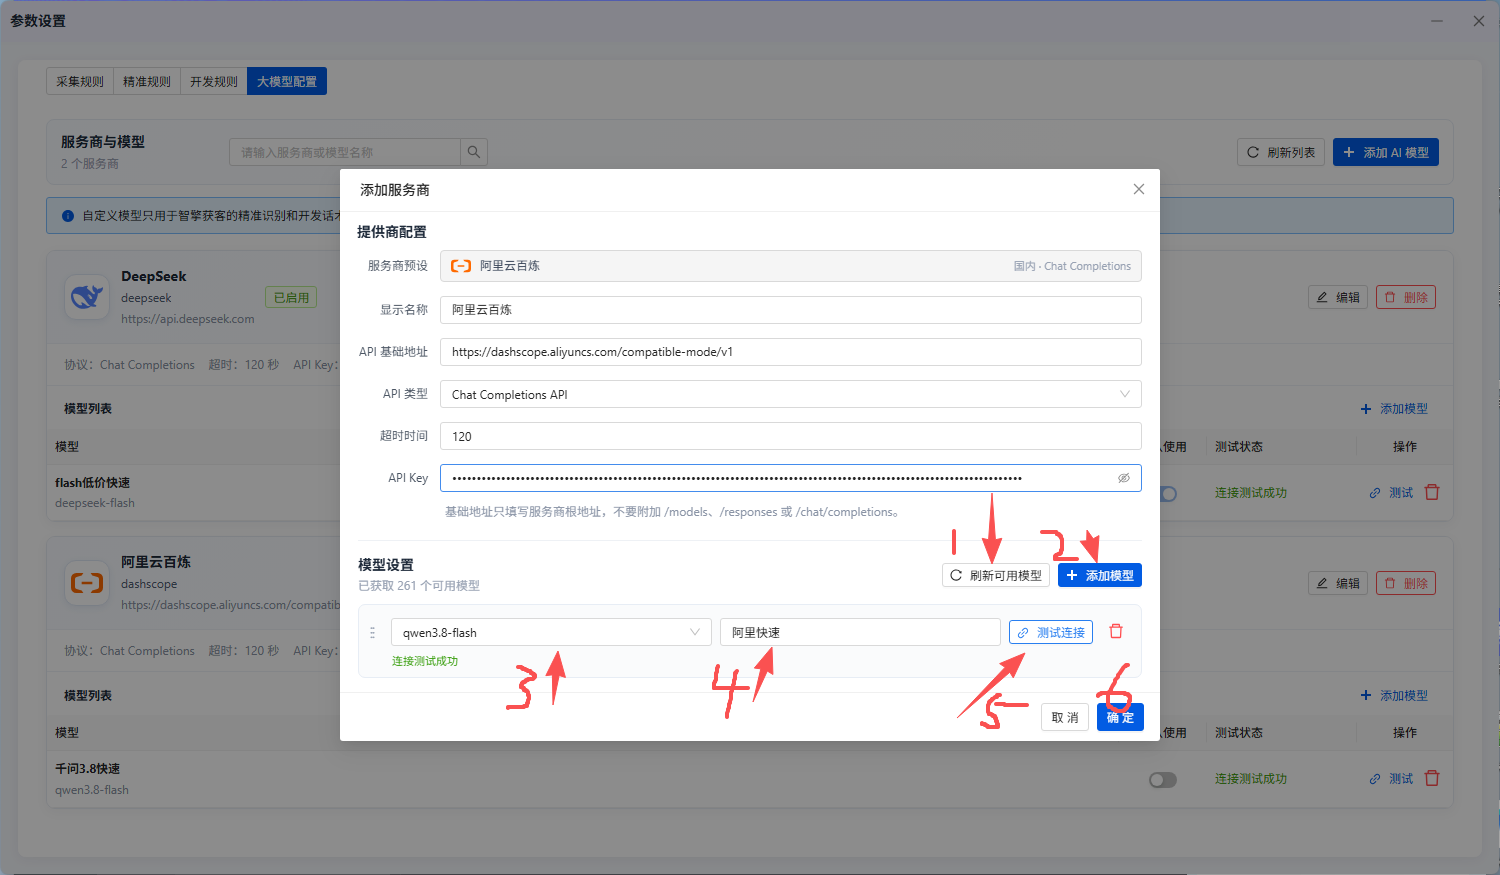Click the 超时时间 input field
The height and width of the screenshot is (875, 1500).
790,436
